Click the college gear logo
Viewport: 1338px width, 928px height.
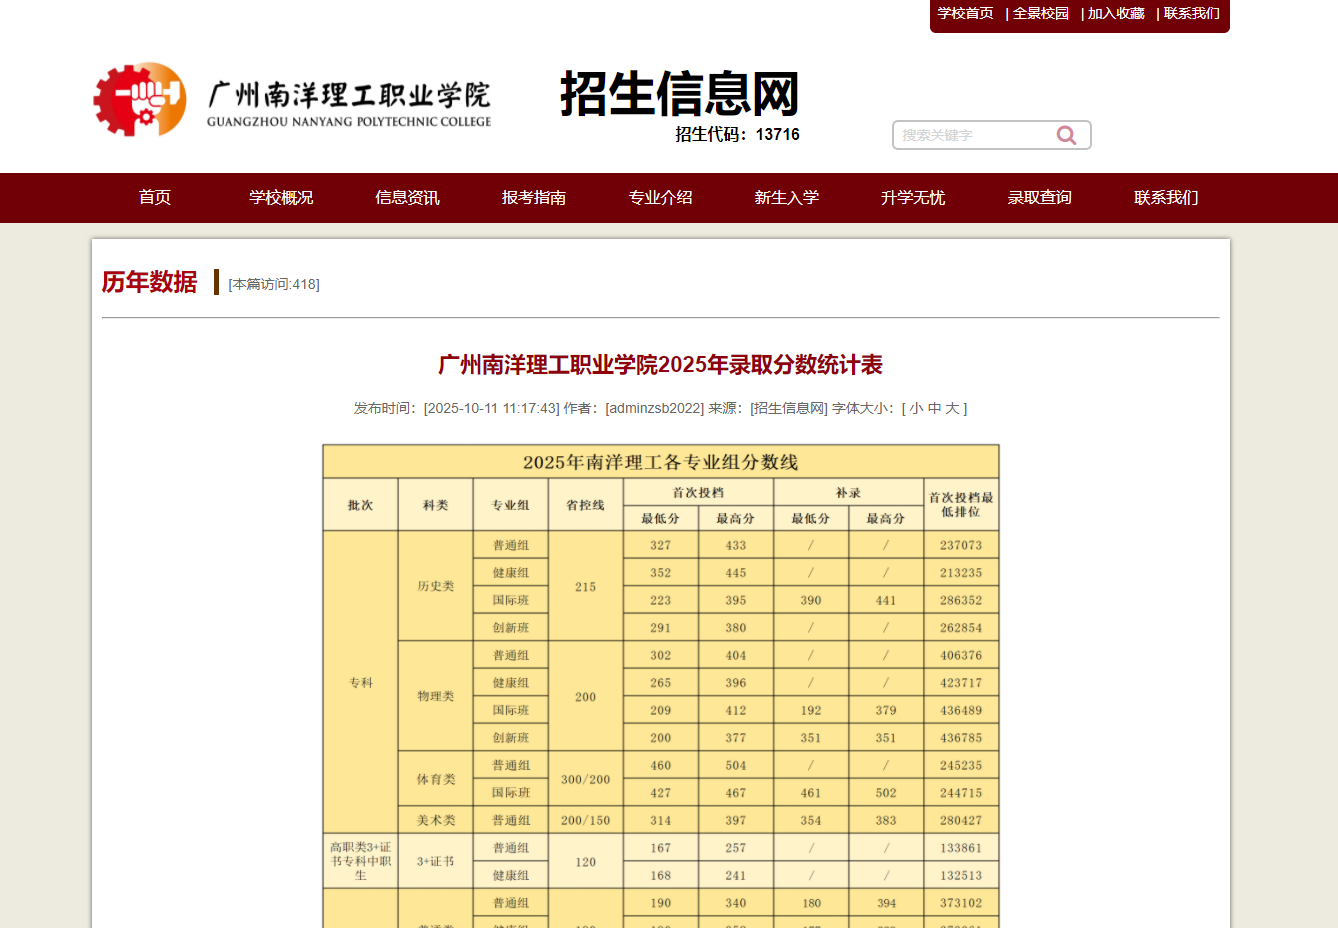pyautogui.click(x=140, y=100)
